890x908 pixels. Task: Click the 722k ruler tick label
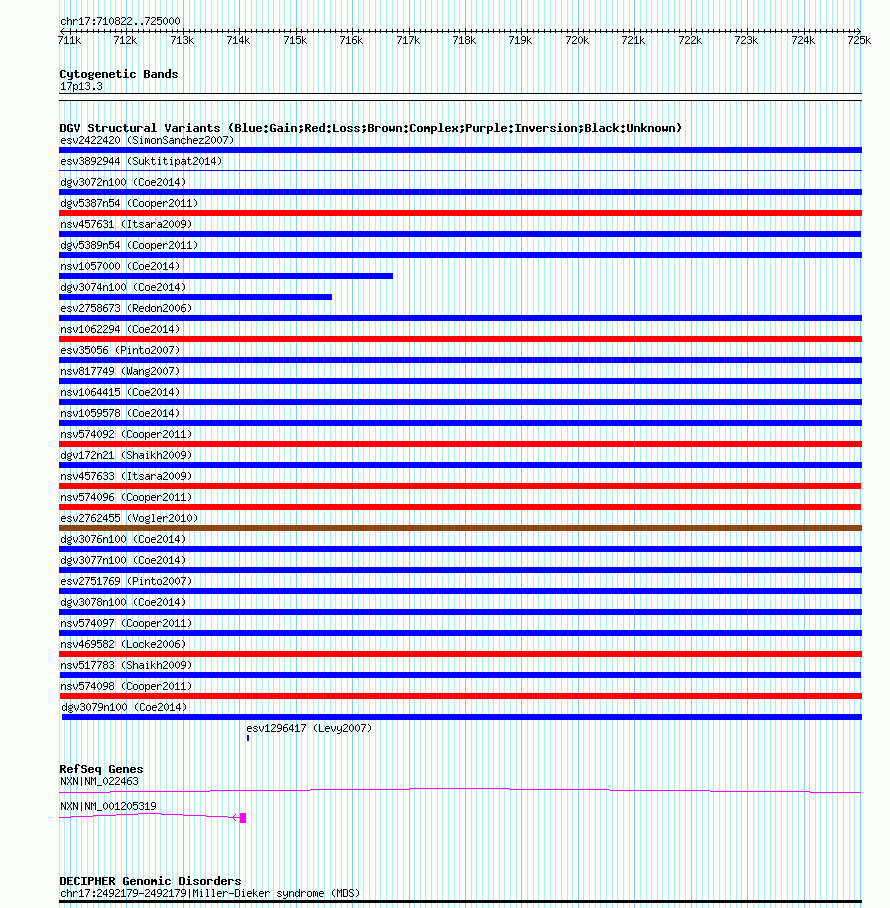click(x=690, y=41)
